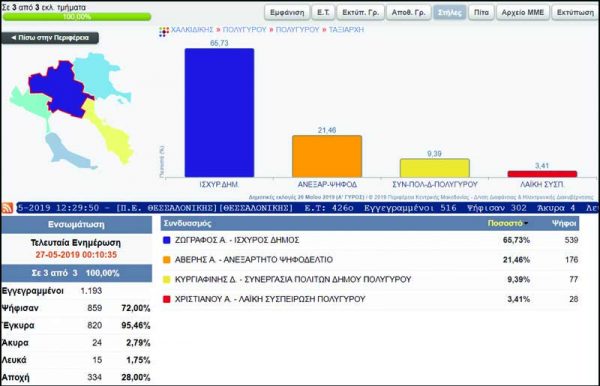Screen dimensions: 600x386
Task: Open the ΧΑΛΚΙΔΙΚΗΣ breadcrumb link
Action: [192, 29]
